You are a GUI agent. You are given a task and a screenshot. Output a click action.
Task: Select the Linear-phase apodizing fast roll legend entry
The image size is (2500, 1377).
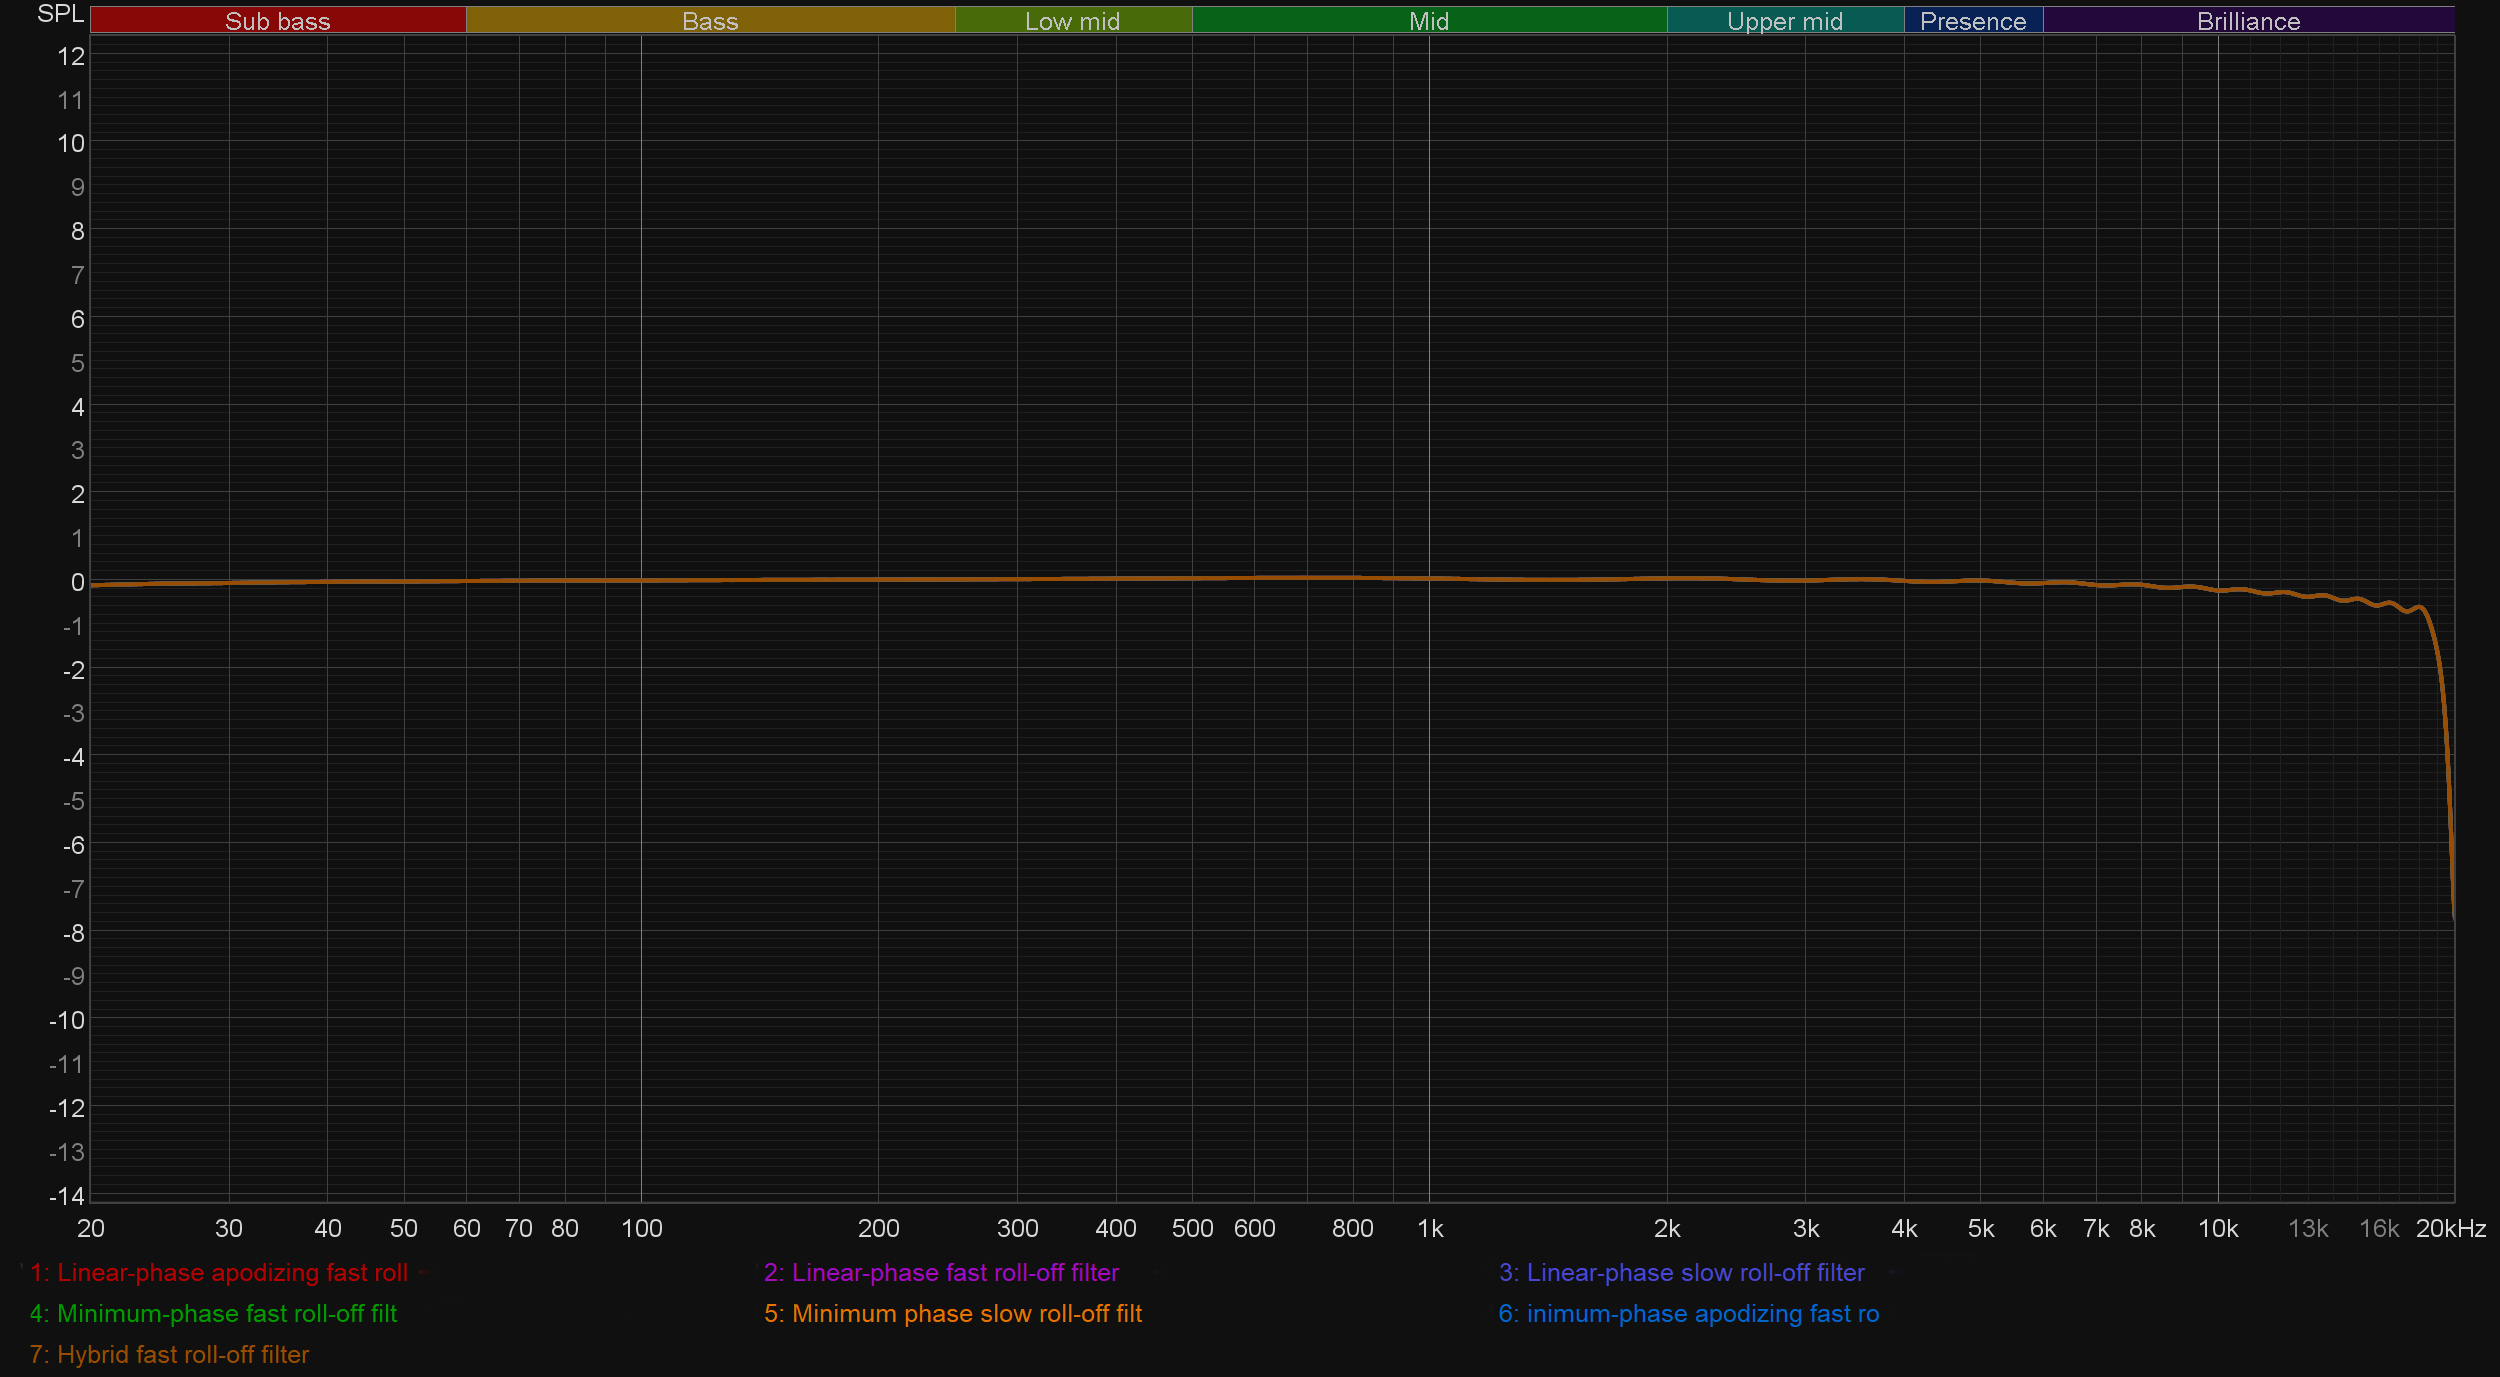coord(219,1273)
